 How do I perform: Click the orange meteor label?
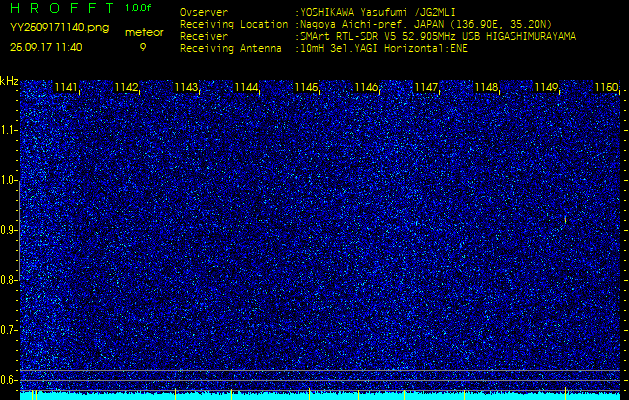143,32
